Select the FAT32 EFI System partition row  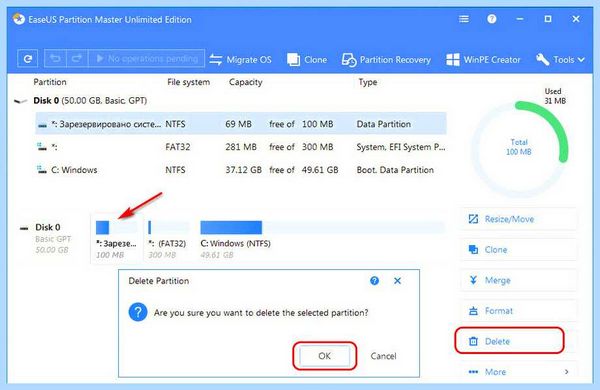point(241,147)
